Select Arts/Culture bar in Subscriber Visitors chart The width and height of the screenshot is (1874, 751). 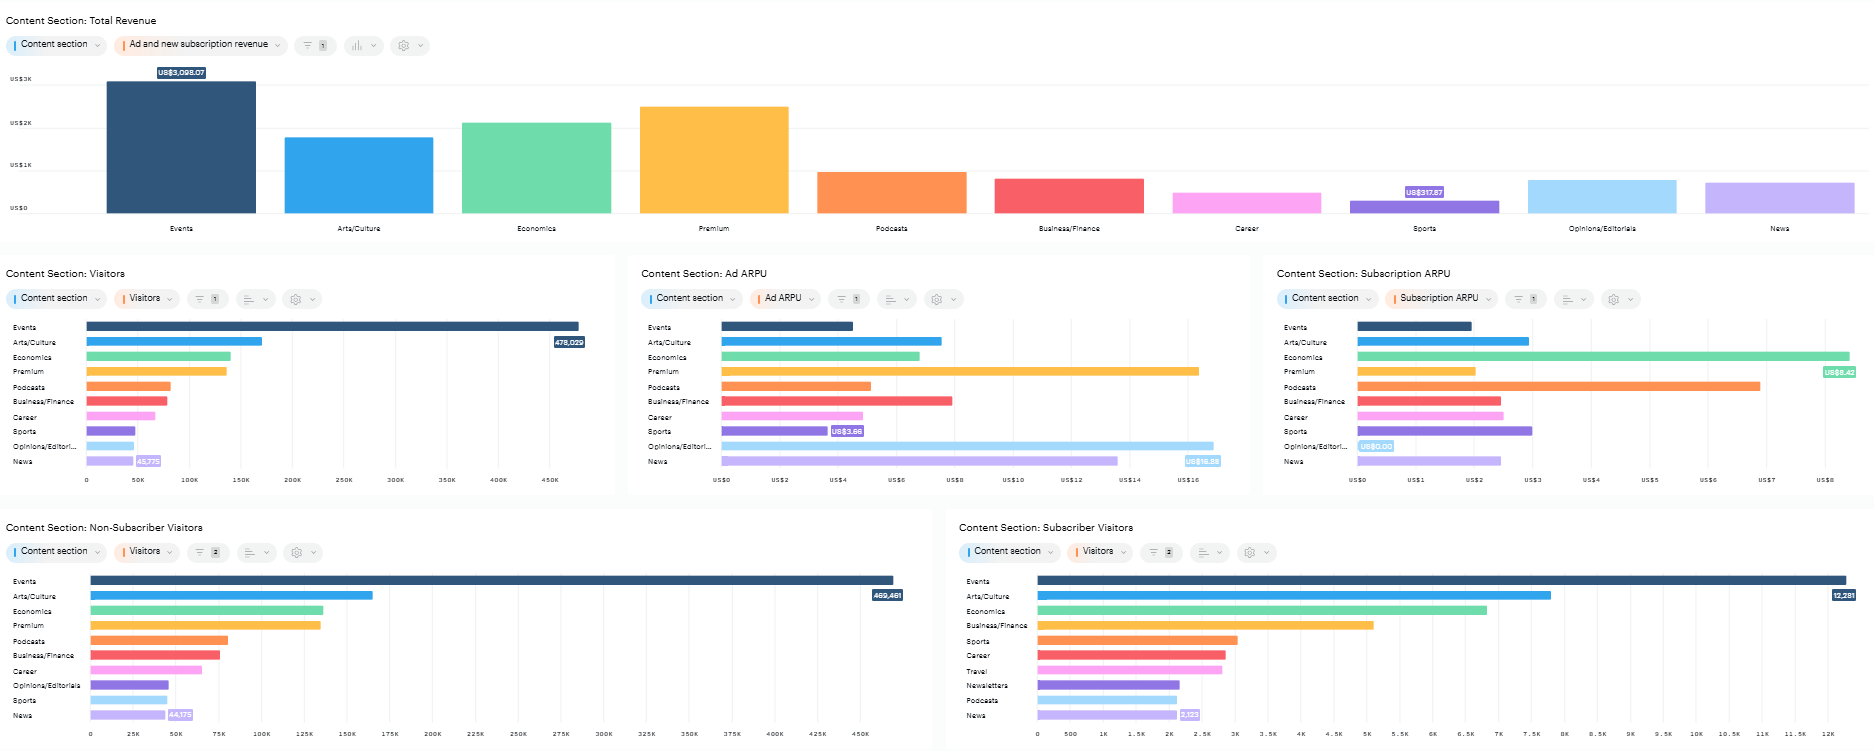[x=1293, y=595]
